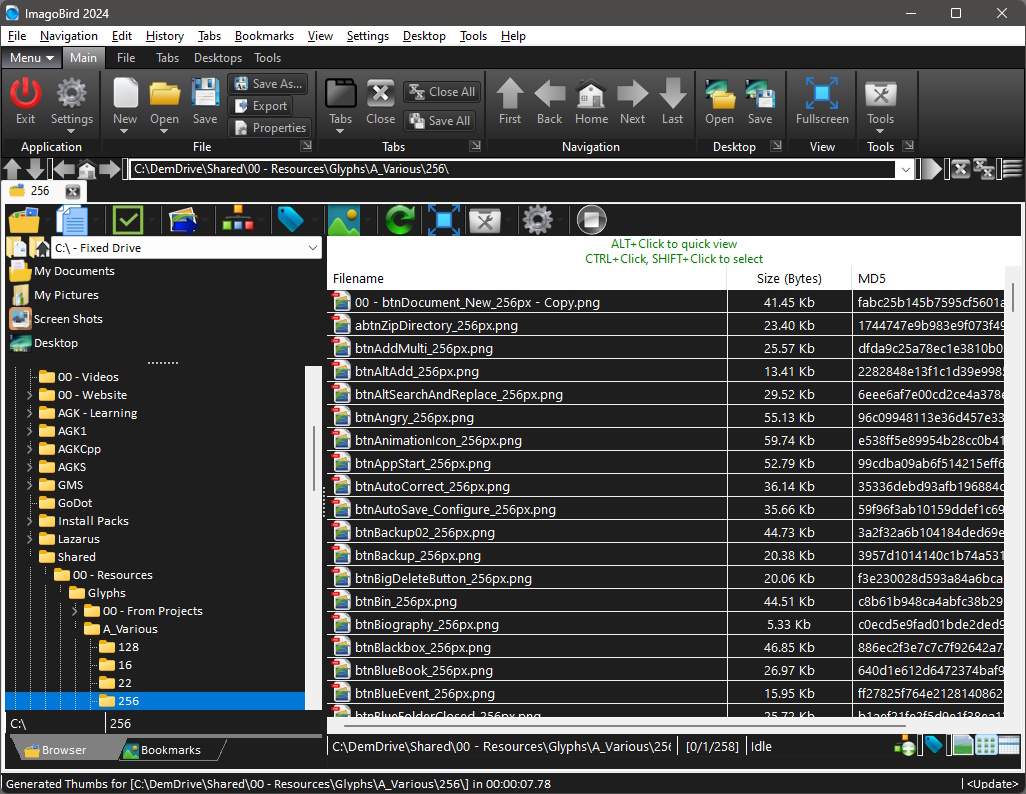Expand the 00 - From Projects folder
This screenshot has height=794, width=1026.
coord(75,611)
